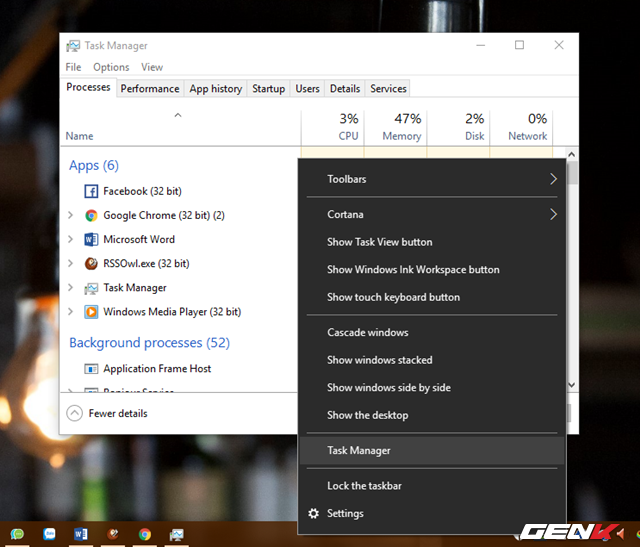Click the Microsoft Word icon in Apps list
This screenshot has height=547, width=640.
tap(91, 239)
